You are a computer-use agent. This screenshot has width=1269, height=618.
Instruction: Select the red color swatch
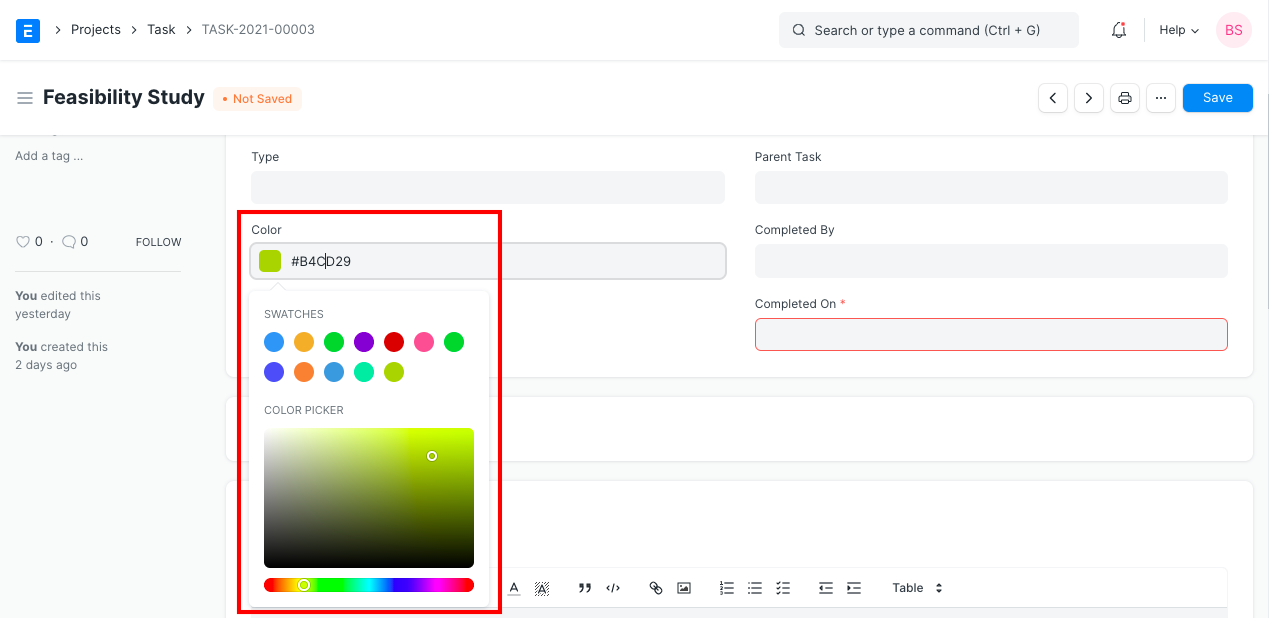tap(394, 341)
